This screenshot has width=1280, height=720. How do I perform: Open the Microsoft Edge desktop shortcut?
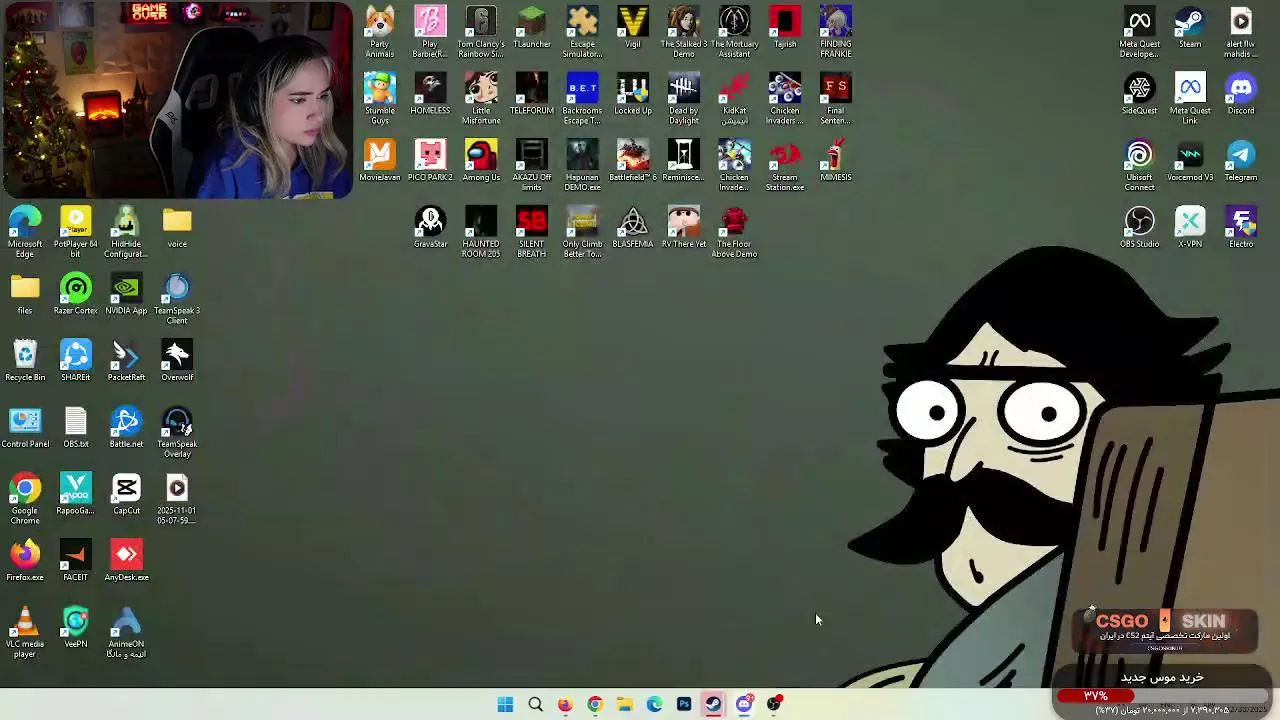click(x=25, y=232)
